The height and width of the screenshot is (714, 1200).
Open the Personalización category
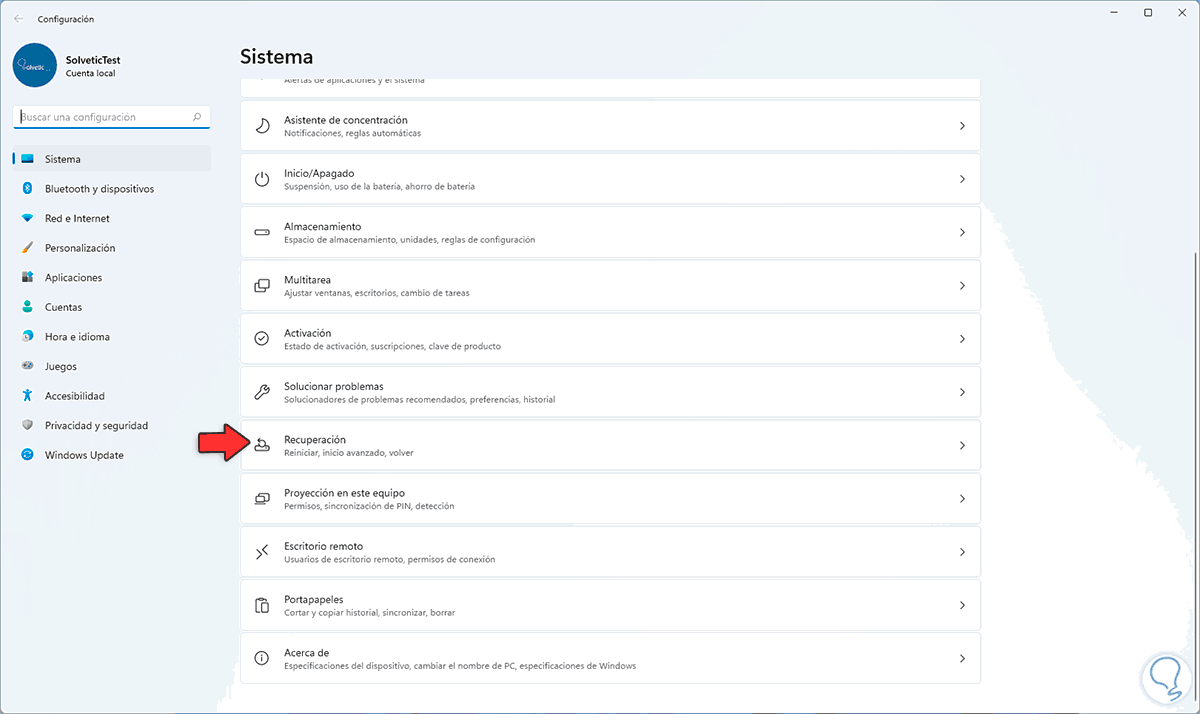[80, 248]
